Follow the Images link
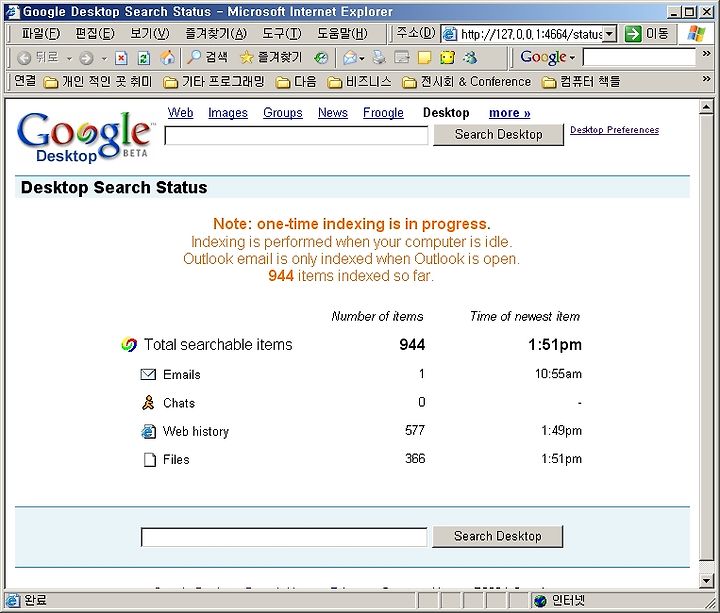Viewport: 720px width, 613px height. [228, 112]
